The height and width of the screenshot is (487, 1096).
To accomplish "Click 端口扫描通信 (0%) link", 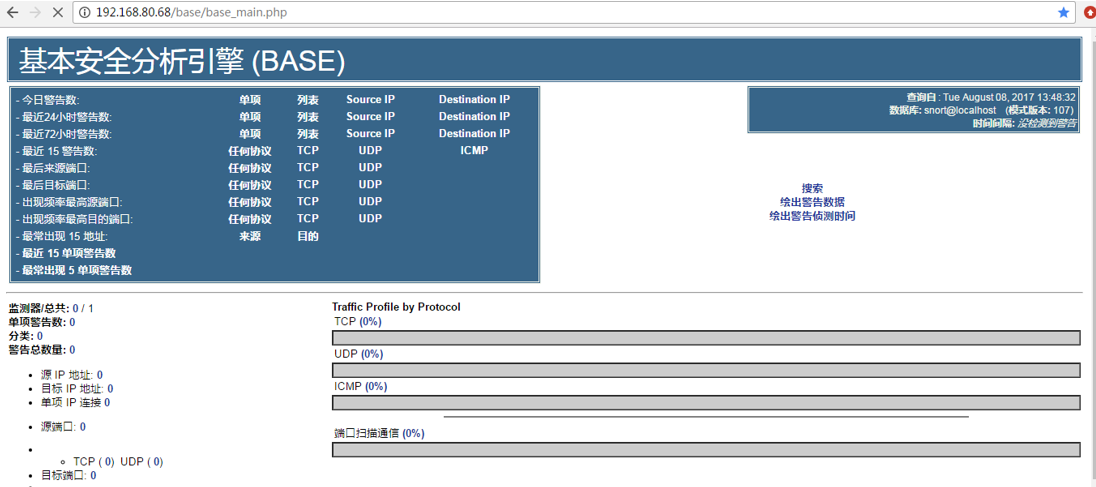I will click(413, 433).
